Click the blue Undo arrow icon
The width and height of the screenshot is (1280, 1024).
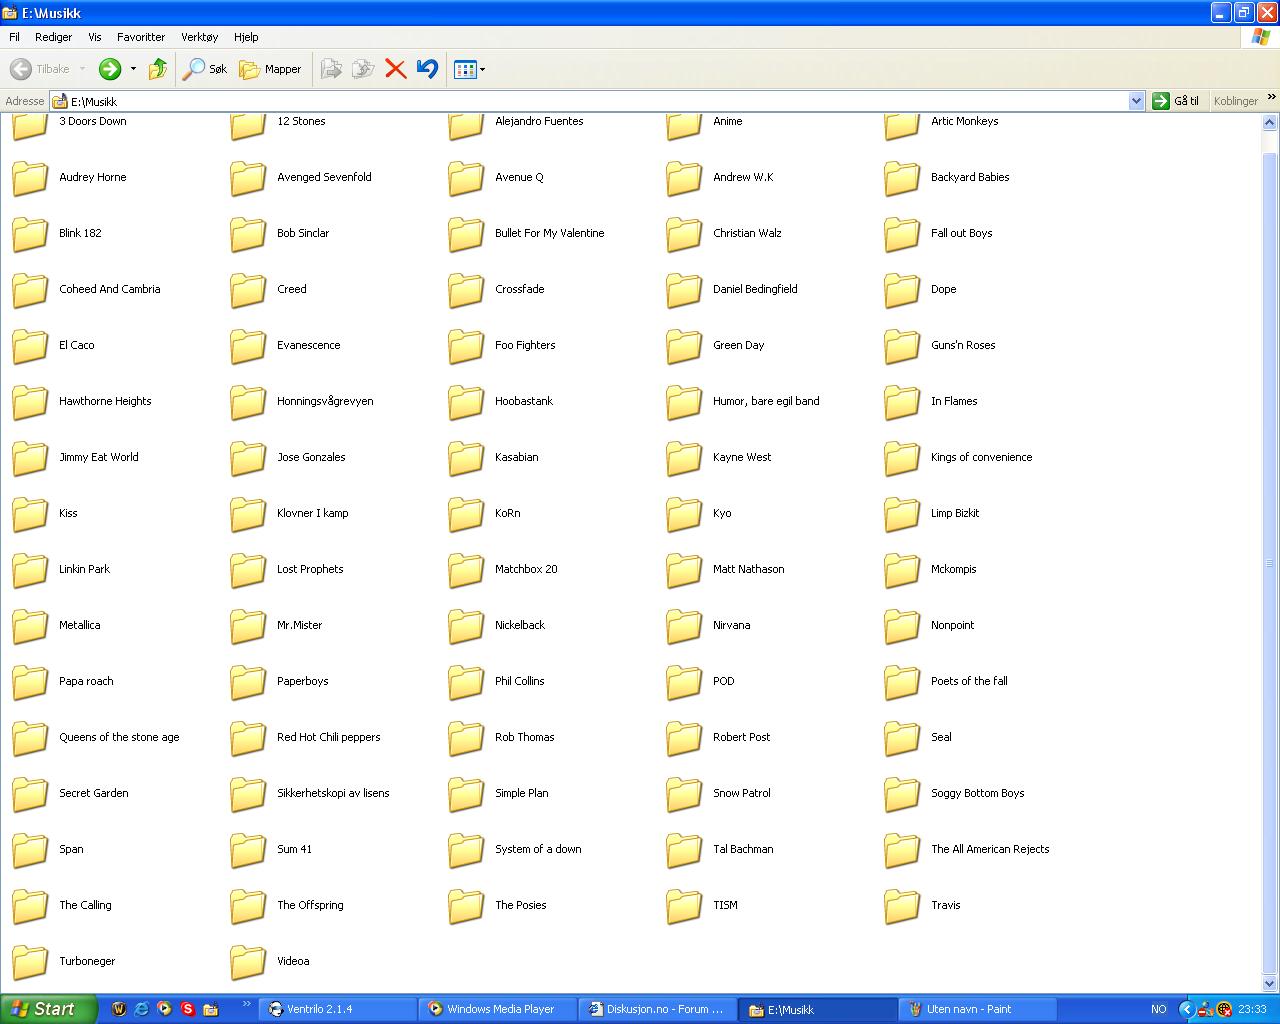click(427, 69)
